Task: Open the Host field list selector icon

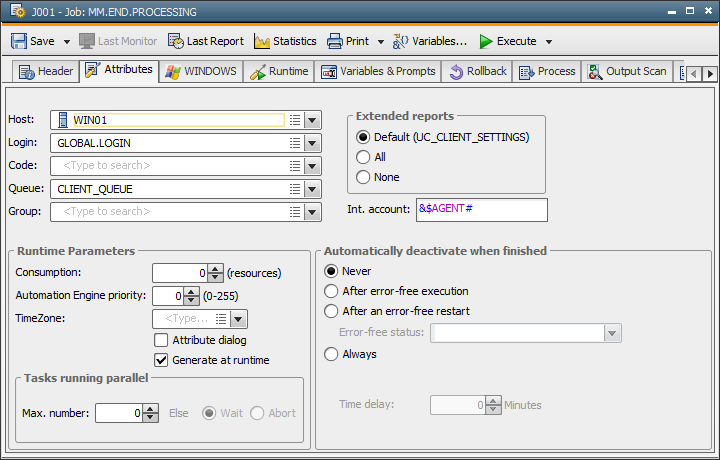Action: 294,120
